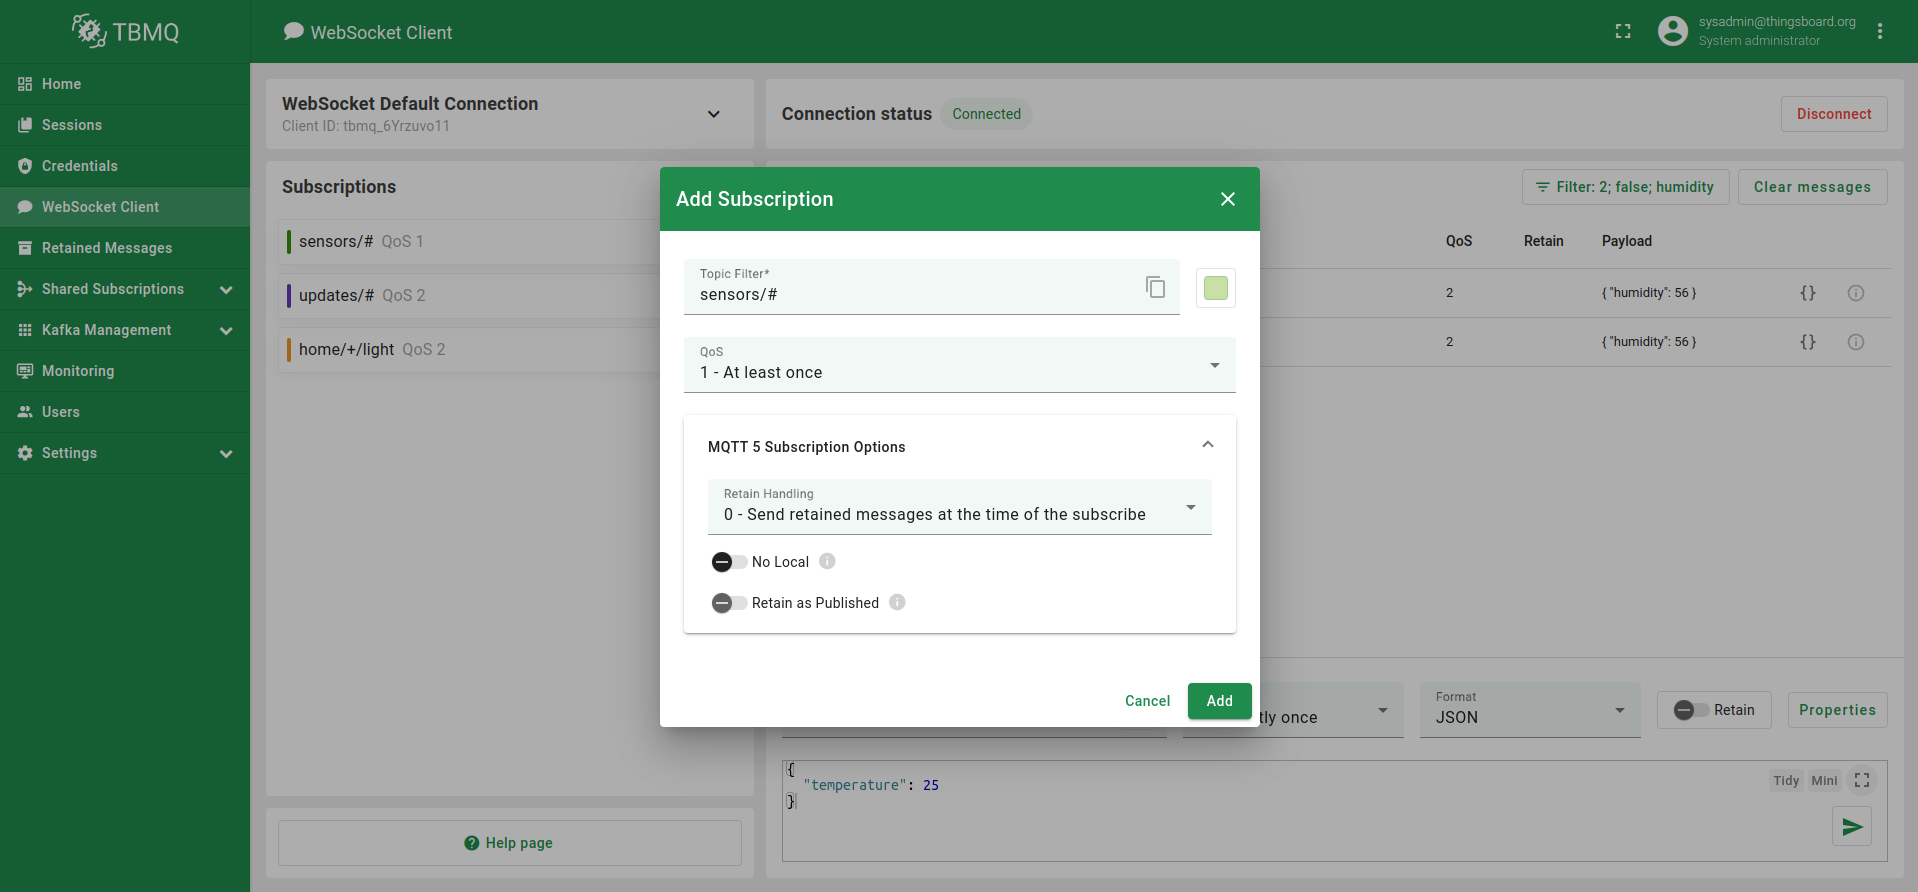The width and height of the screenshot is (1918, 892).
Task: Cancel adding the subscription
Action: pyautogui.click(x=1147, y=701)
